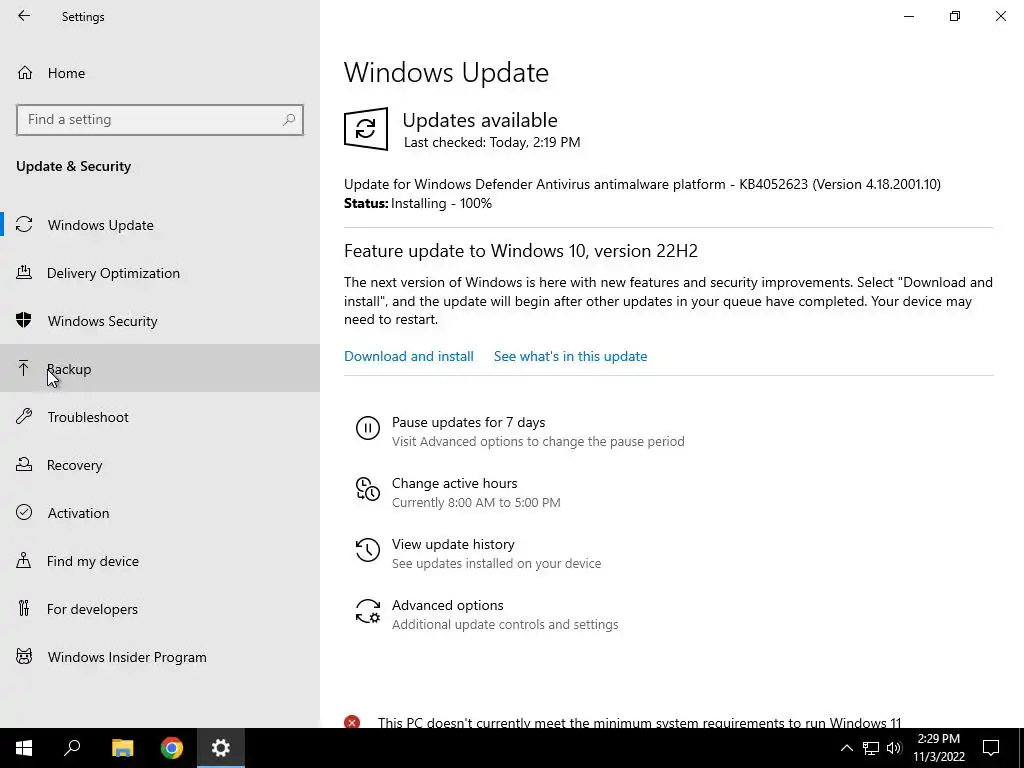1024x768 pixels.
Task: Open File Explorer from the taskbar
Action: pos(122,748)
